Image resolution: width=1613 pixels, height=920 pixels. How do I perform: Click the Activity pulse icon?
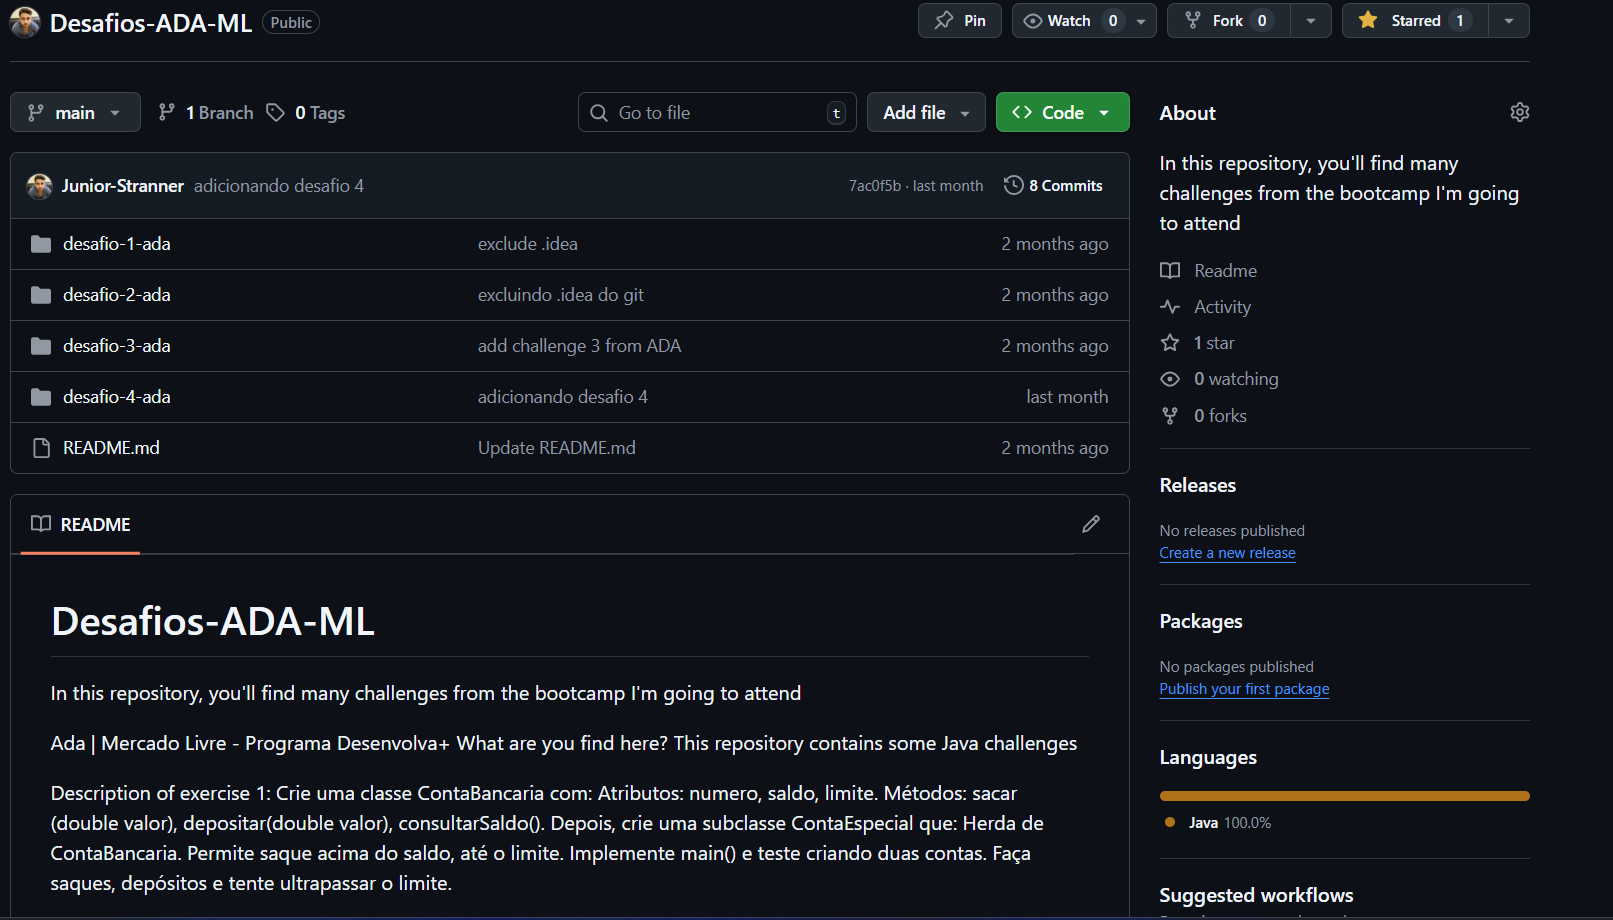(1169, 307)
